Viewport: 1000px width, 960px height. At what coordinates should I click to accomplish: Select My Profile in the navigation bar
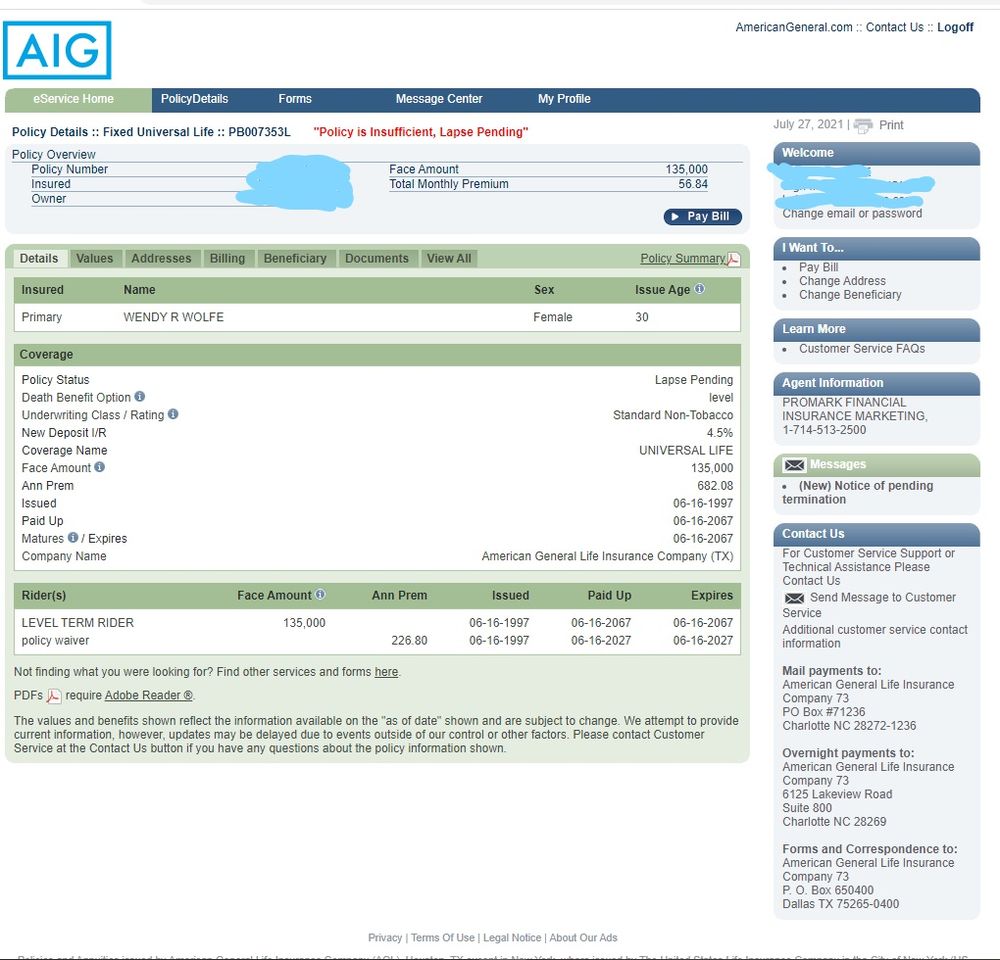point(563,99)
